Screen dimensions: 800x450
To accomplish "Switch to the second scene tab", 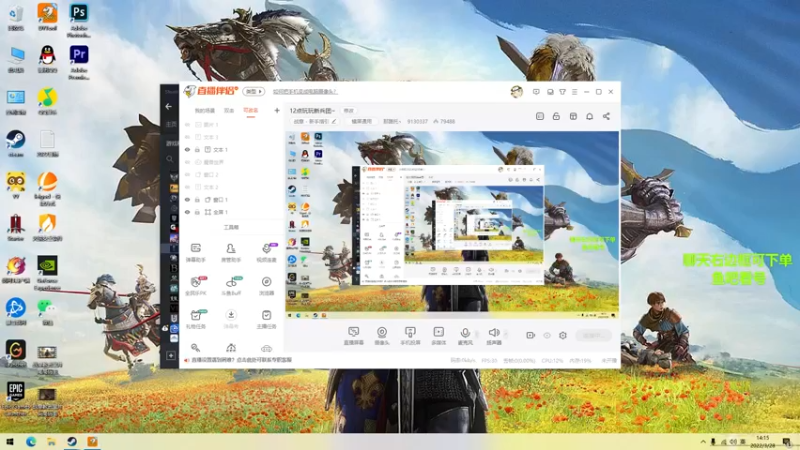I will [229, 111].
